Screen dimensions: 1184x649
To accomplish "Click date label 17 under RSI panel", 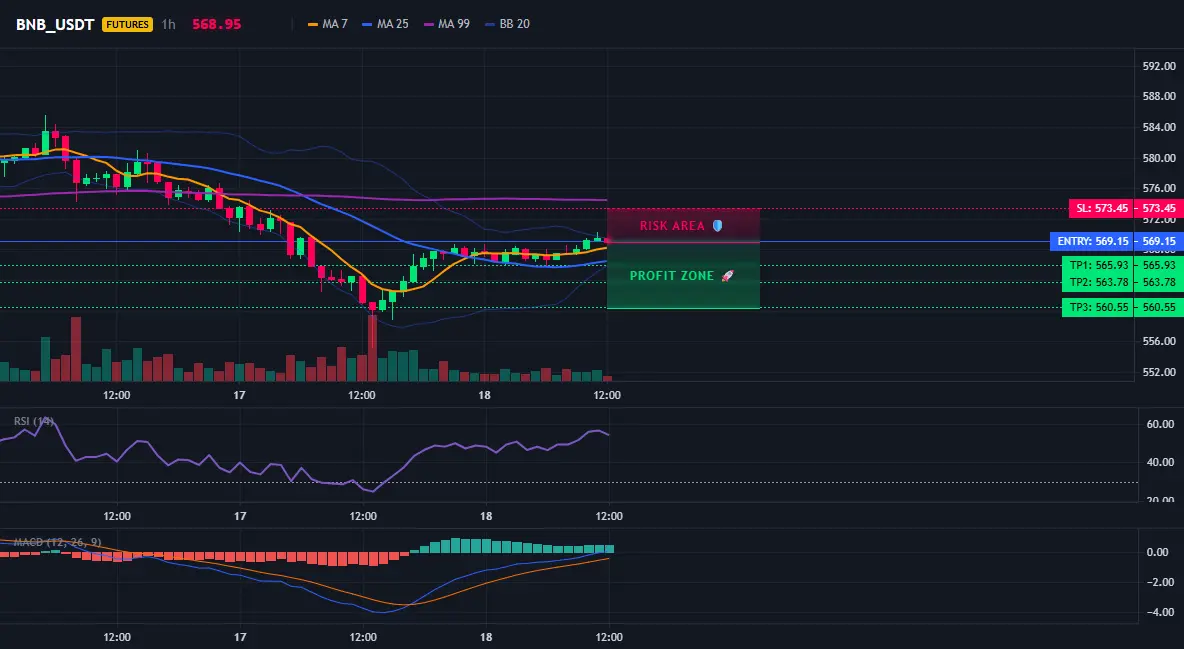I will [x=239, y=516].
